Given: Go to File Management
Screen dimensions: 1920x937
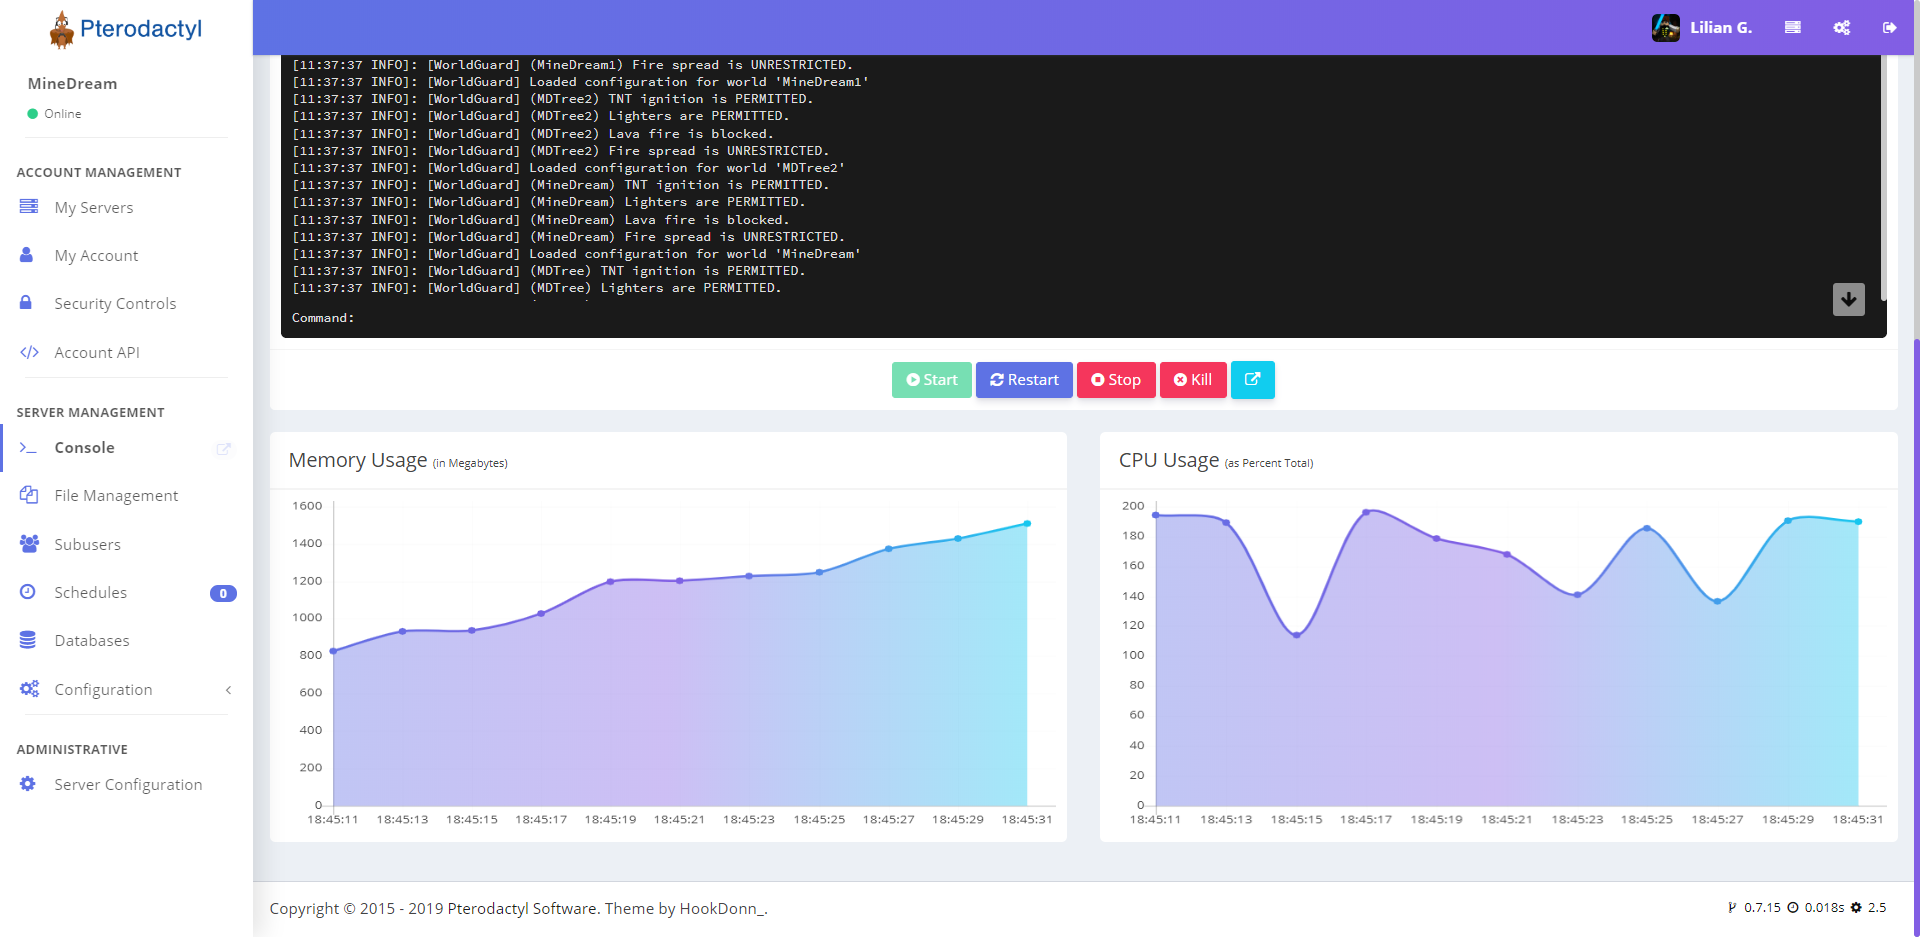Looking at the screenshot, I should (x=116, y=496).
